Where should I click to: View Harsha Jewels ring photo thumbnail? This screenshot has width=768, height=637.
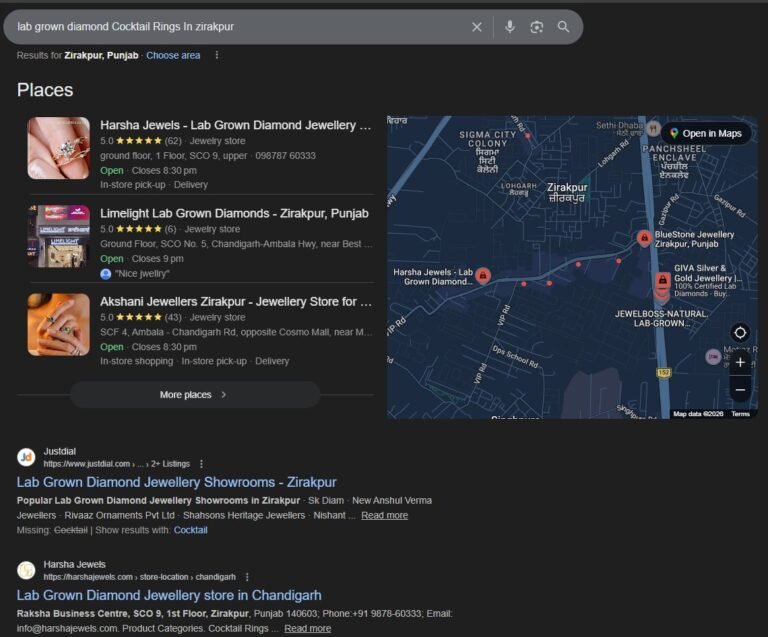pos(59,148)
